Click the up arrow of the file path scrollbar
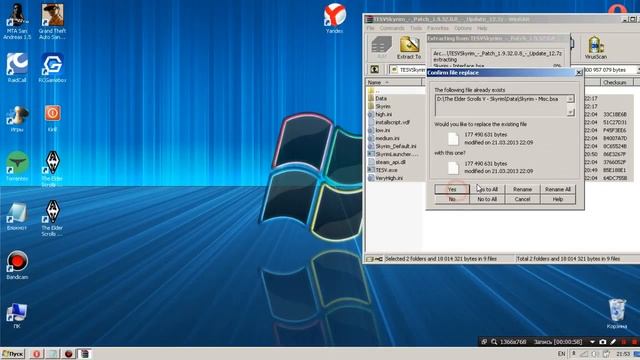 coord(571,99)
